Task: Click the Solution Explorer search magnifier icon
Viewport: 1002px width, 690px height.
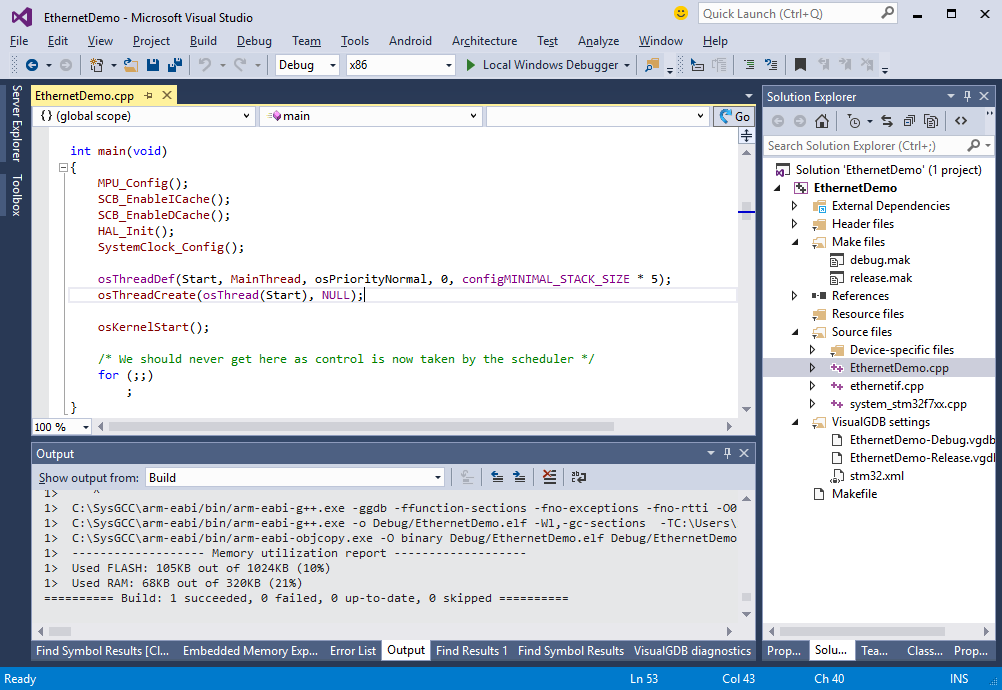Action: pyautogui.click(x=973, y=146)
